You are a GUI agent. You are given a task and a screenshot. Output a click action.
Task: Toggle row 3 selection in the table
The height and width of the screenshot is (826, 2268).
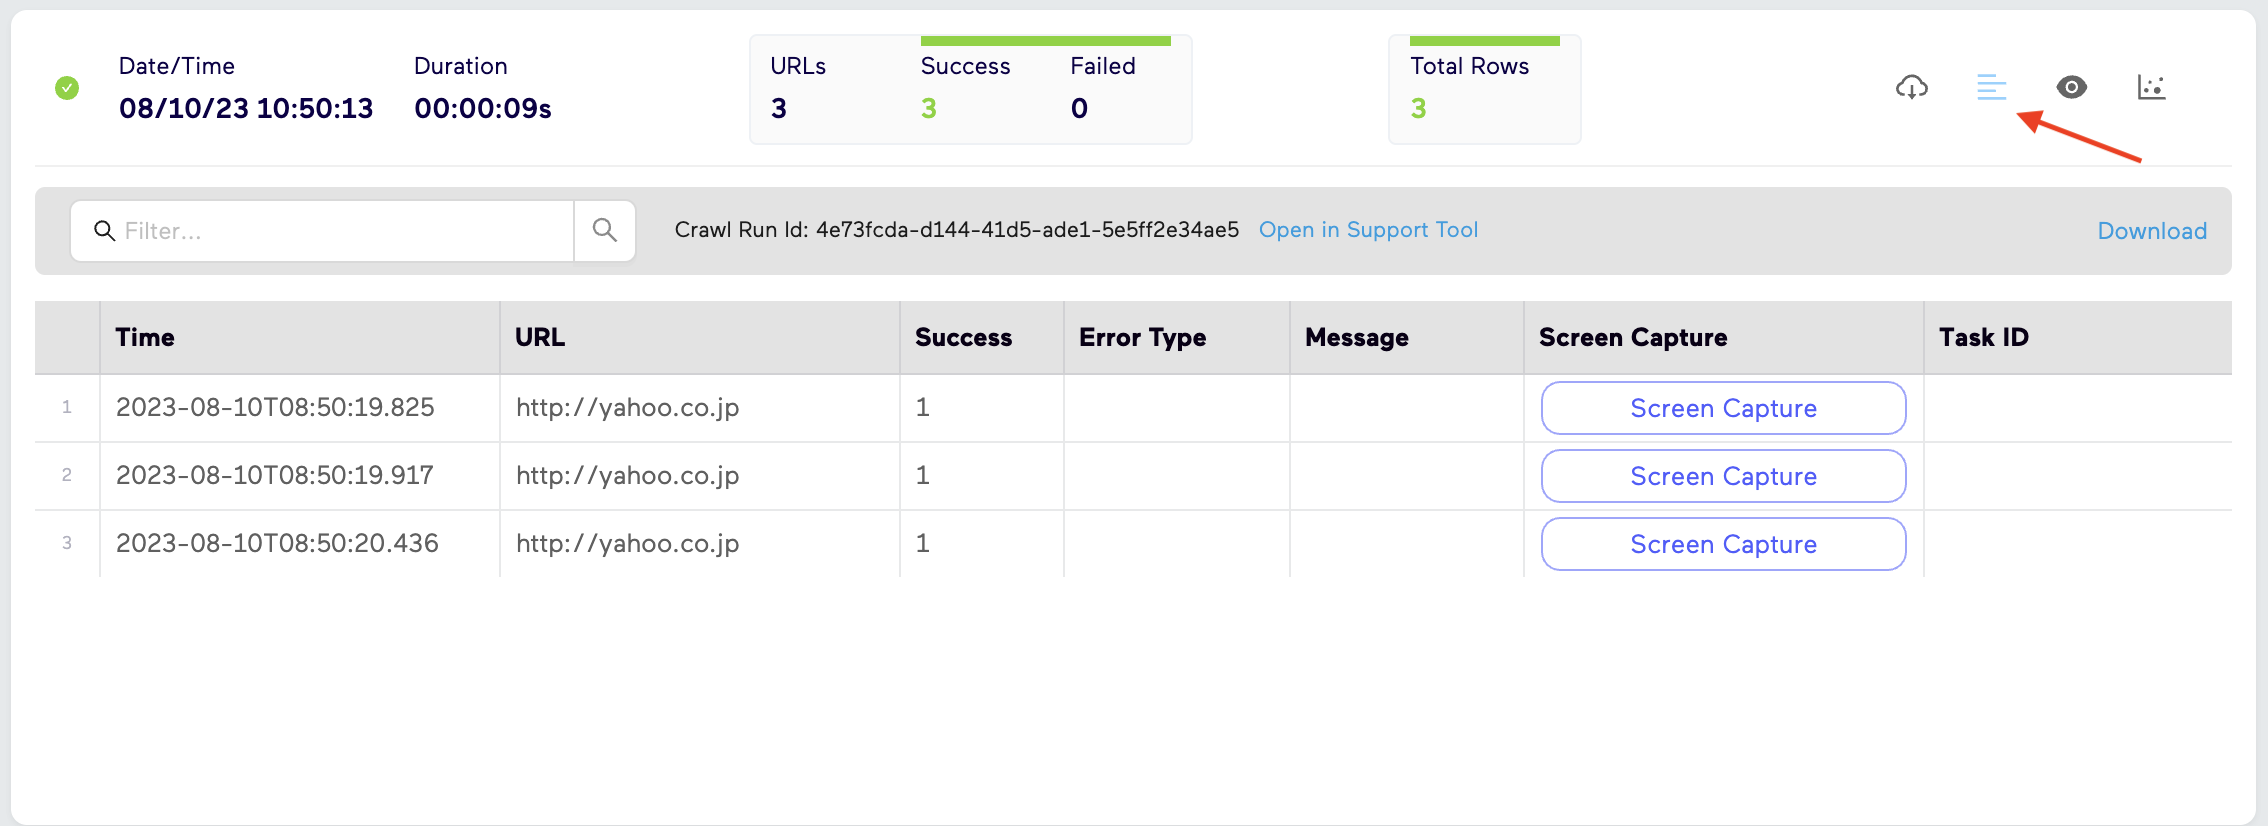(66, 543)
